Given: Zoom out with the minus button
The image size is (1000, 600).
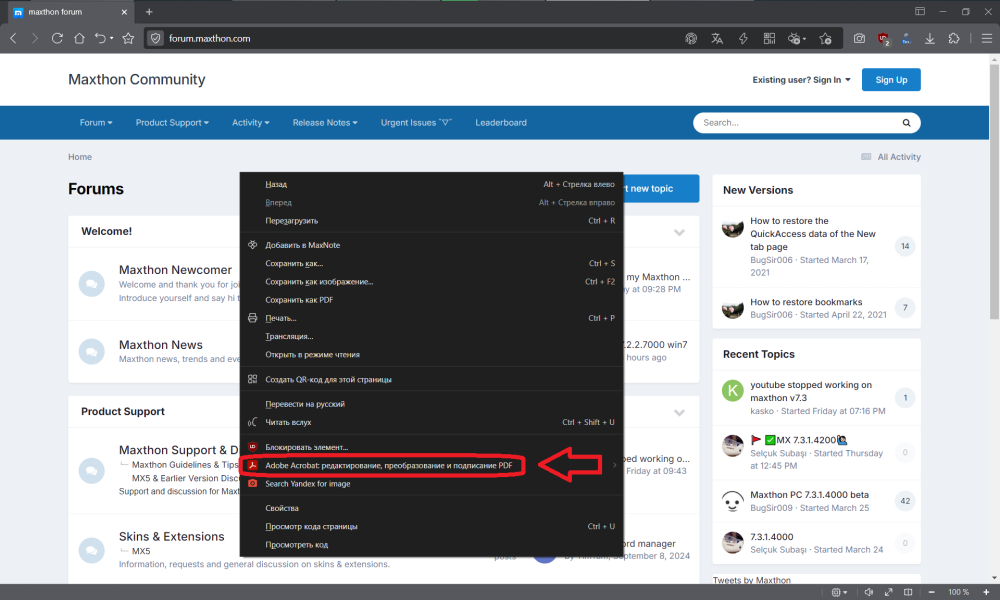Looking at the screenshot, I should click(x=932, y=592).
